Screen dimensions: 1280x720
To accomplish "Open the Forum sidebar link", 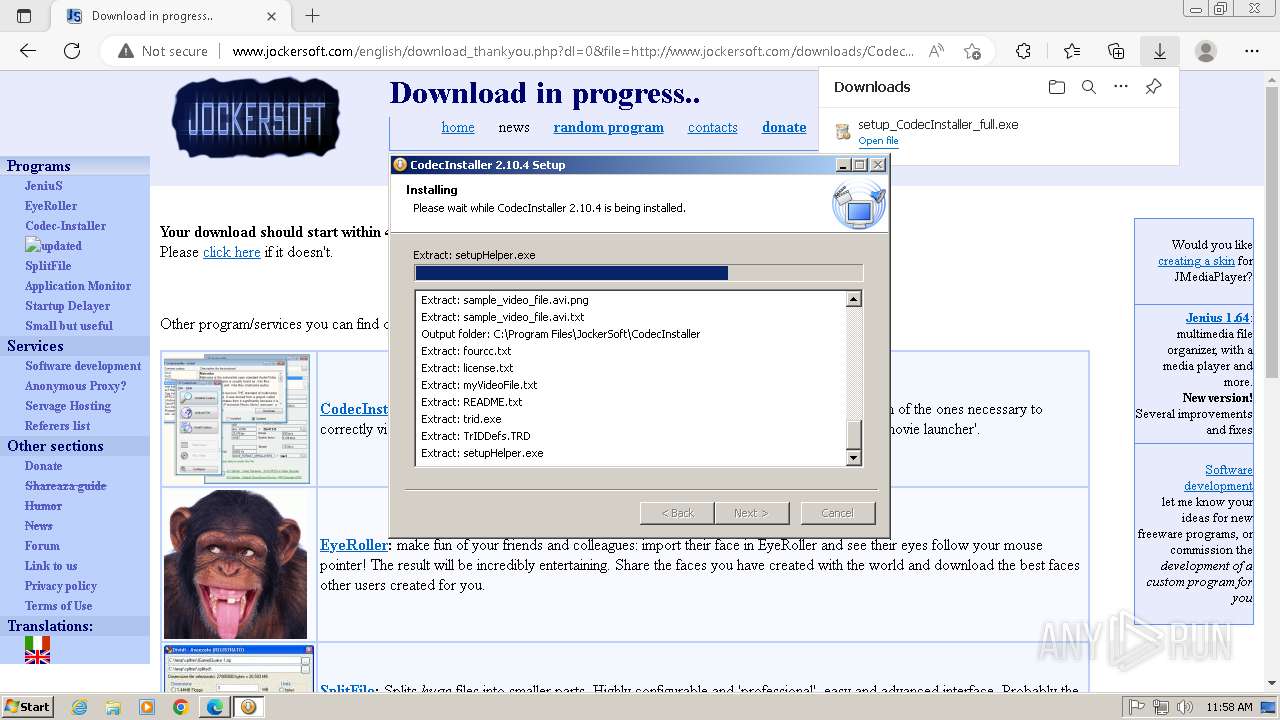I will pos(42,546).
